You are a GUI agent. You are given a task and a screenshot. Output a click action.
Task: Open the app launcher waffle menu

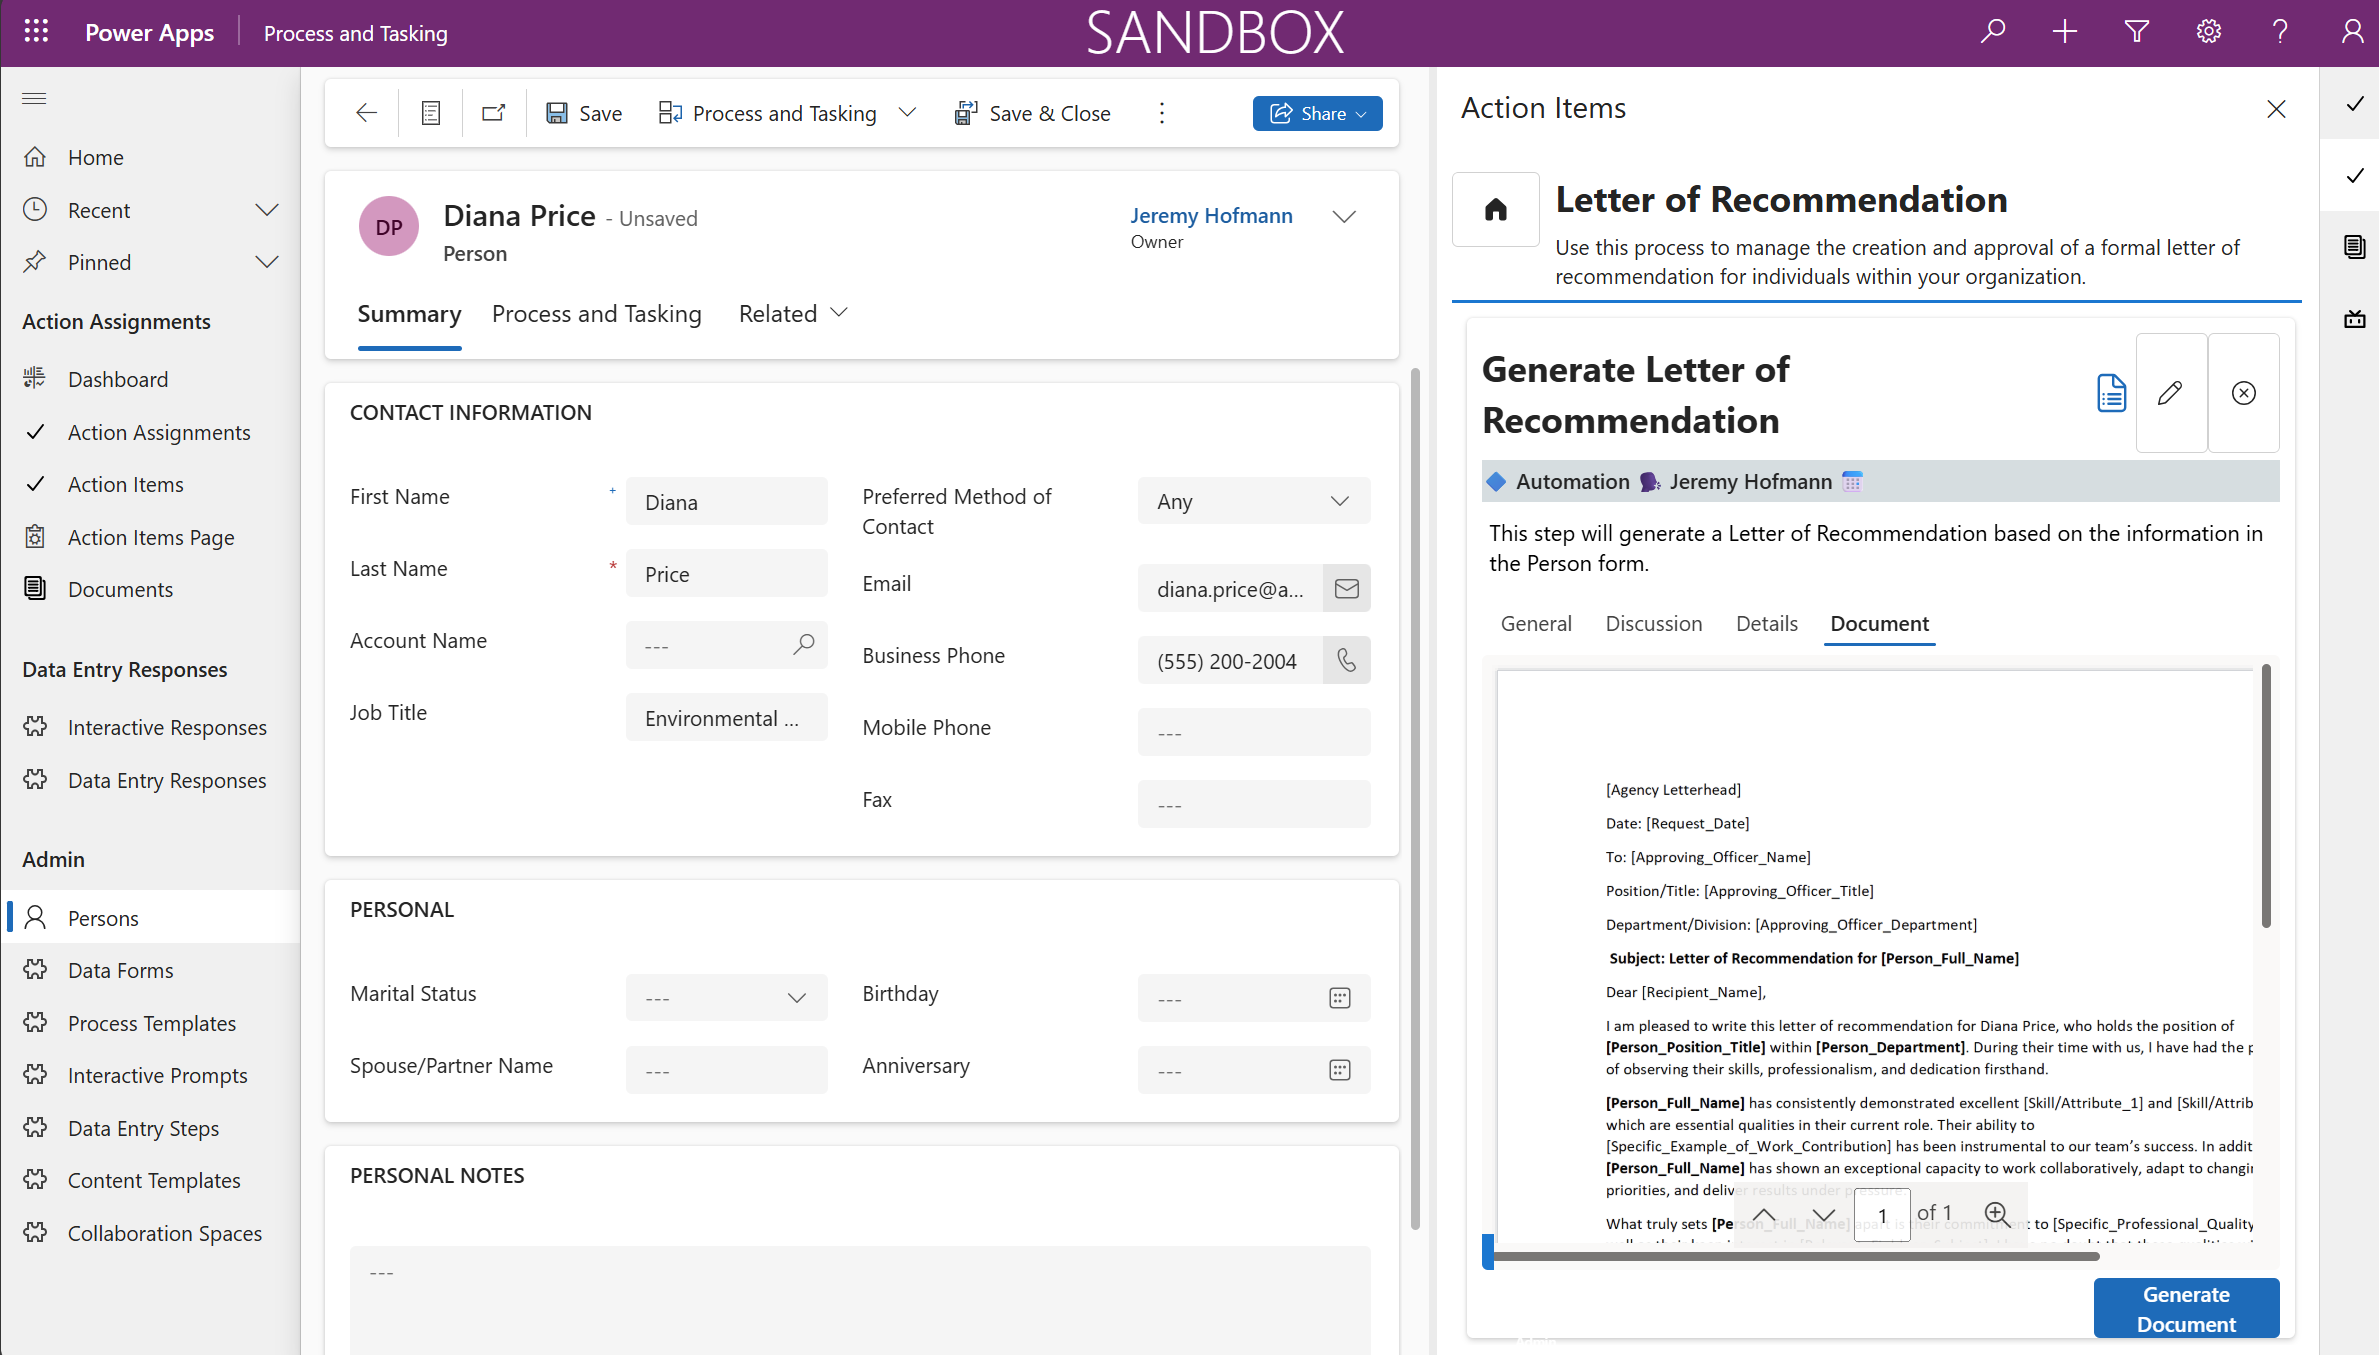[36, 33]
